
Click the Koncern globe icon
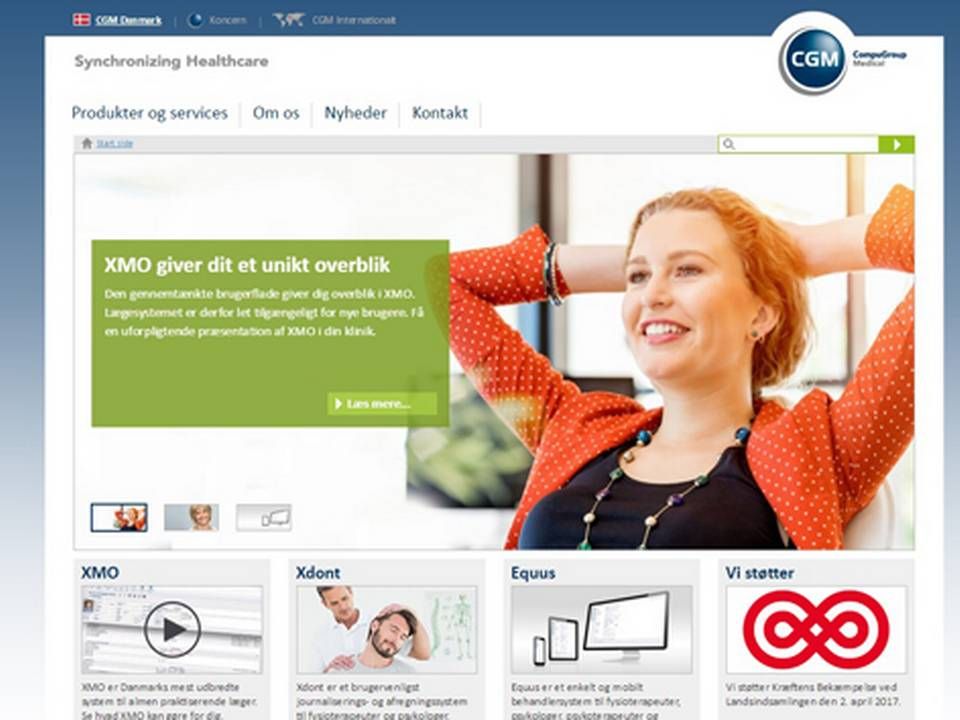(195, 20)
